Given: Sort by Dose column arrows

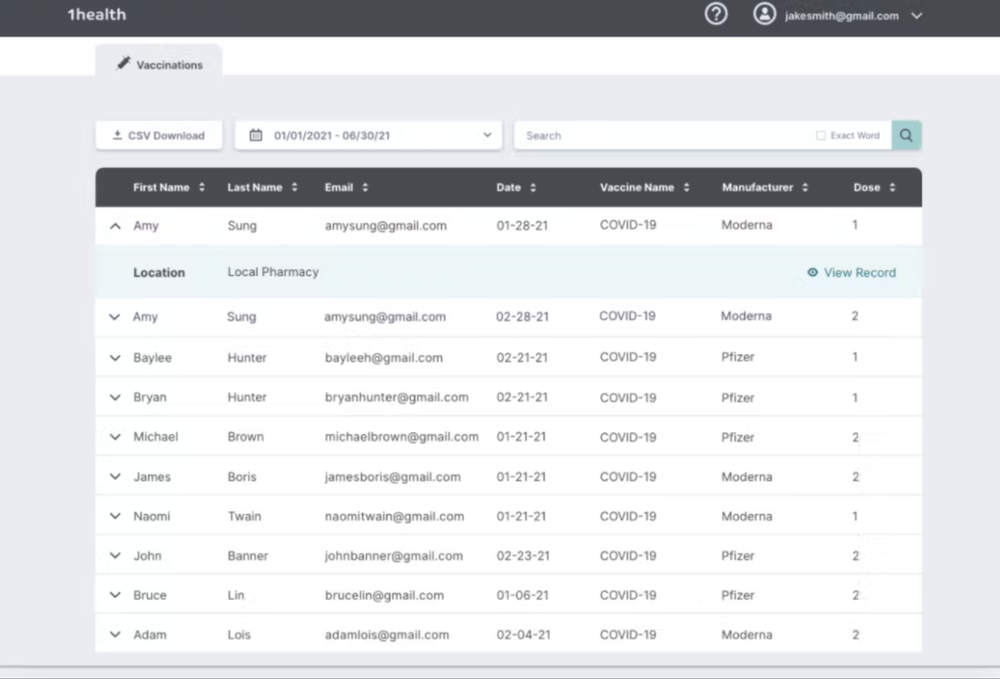Looking at the screenshot, I should click(892, 188).
